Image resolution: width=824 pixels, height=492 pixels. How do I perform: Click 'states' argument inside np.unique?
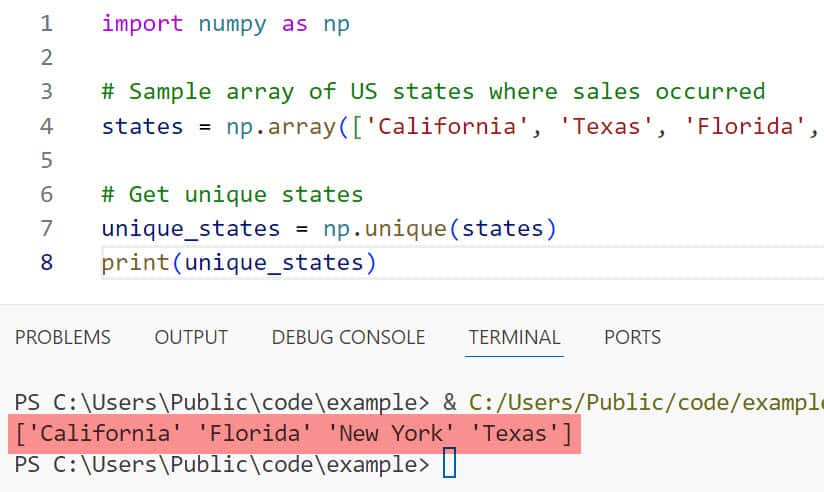click(x=502, y=229)
